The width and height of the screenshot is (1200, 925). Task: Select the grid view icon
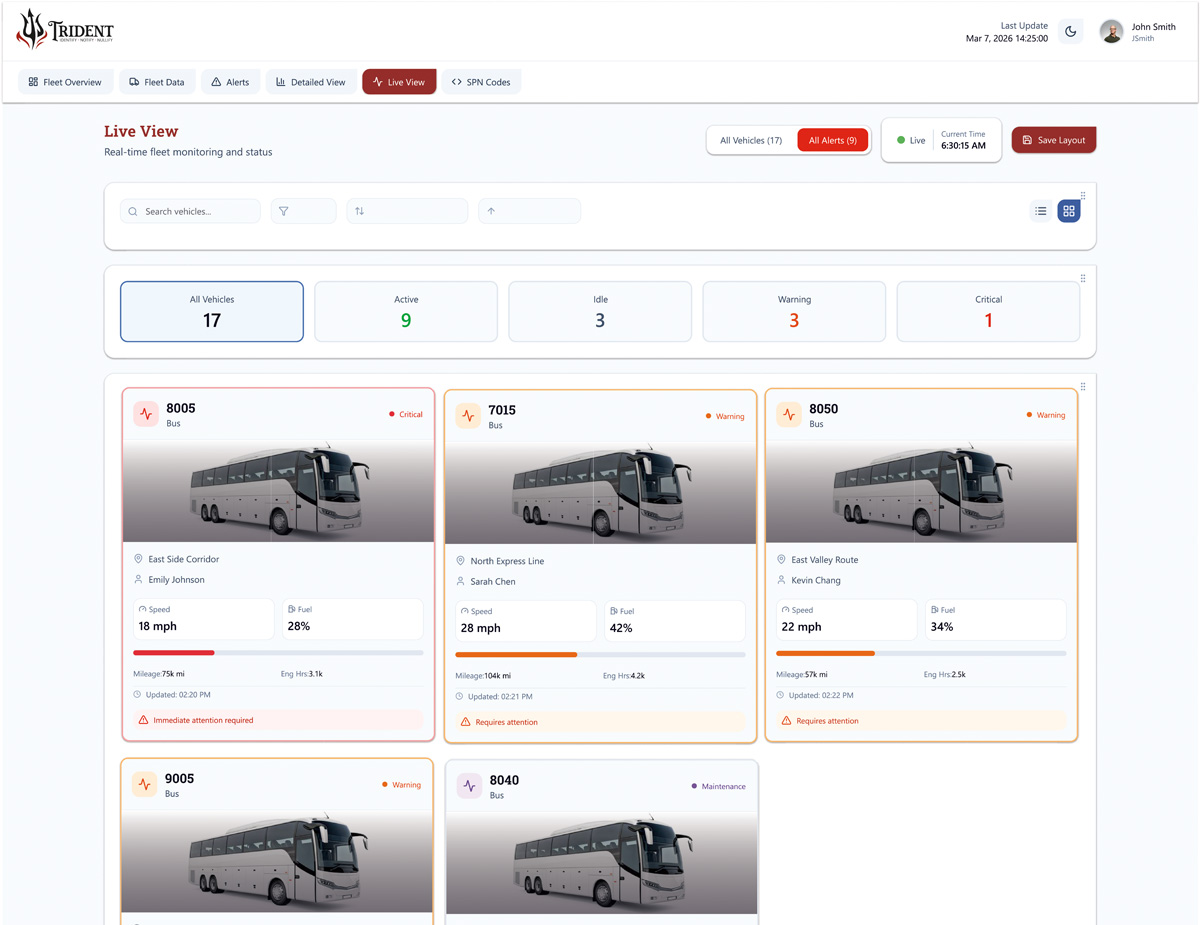(1068, 211)
